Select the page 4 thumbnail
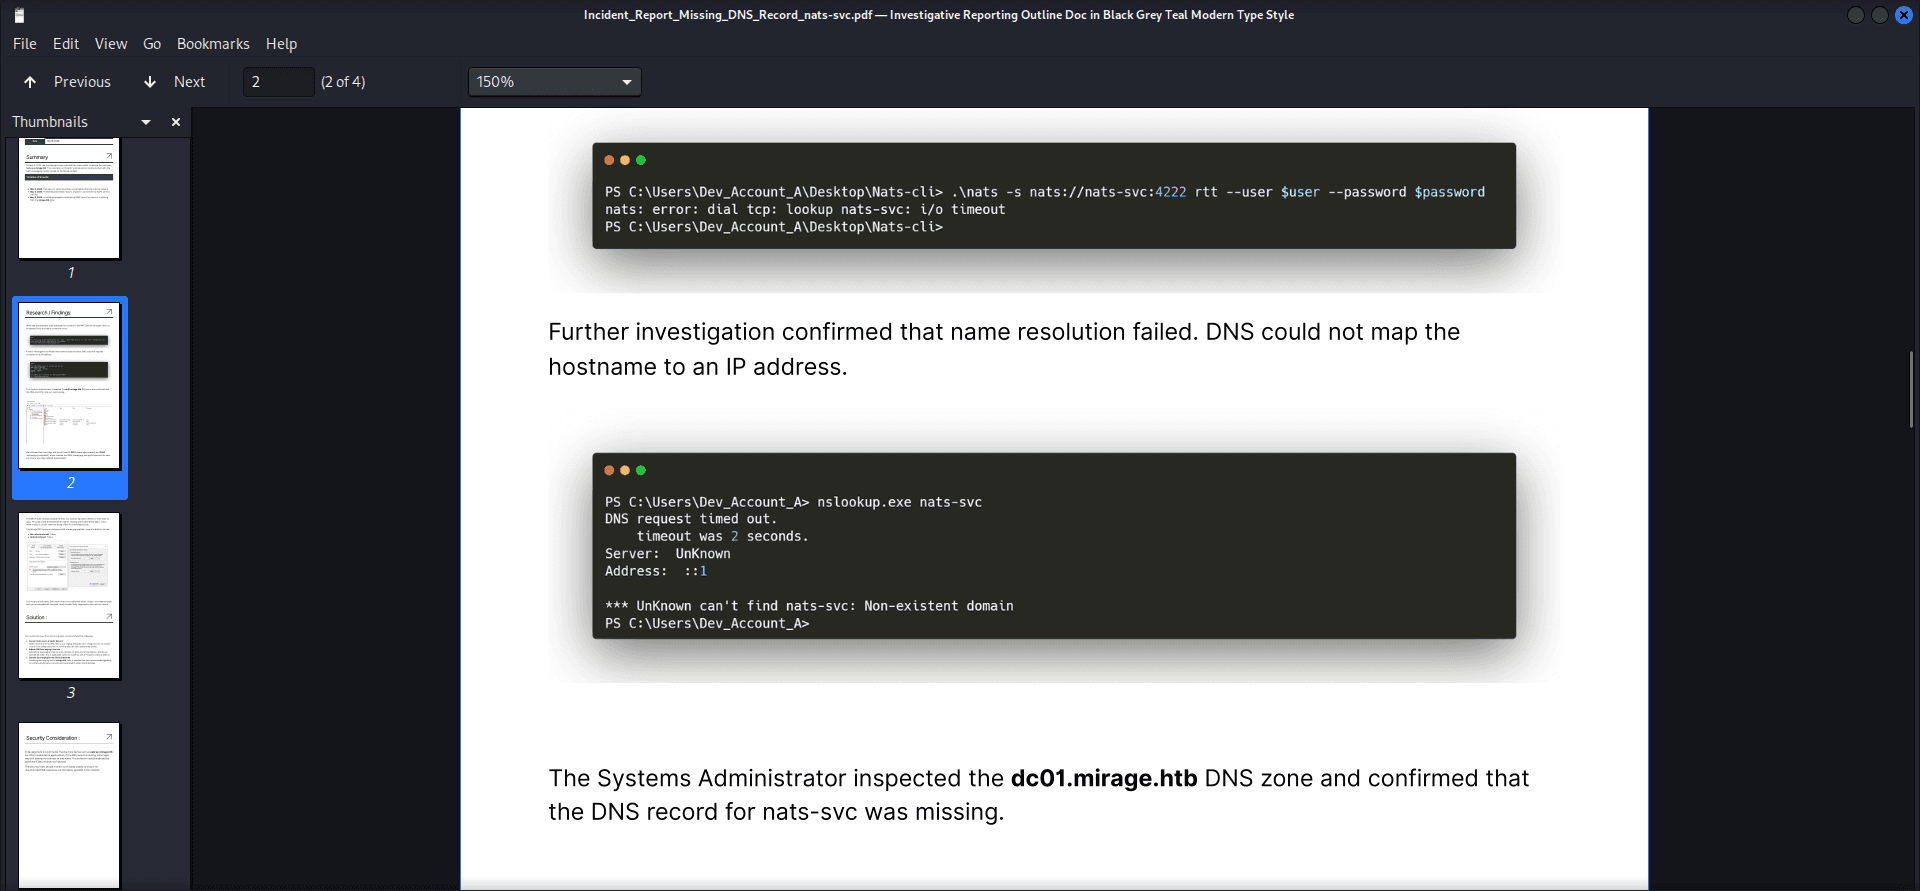 pos(69,805)
